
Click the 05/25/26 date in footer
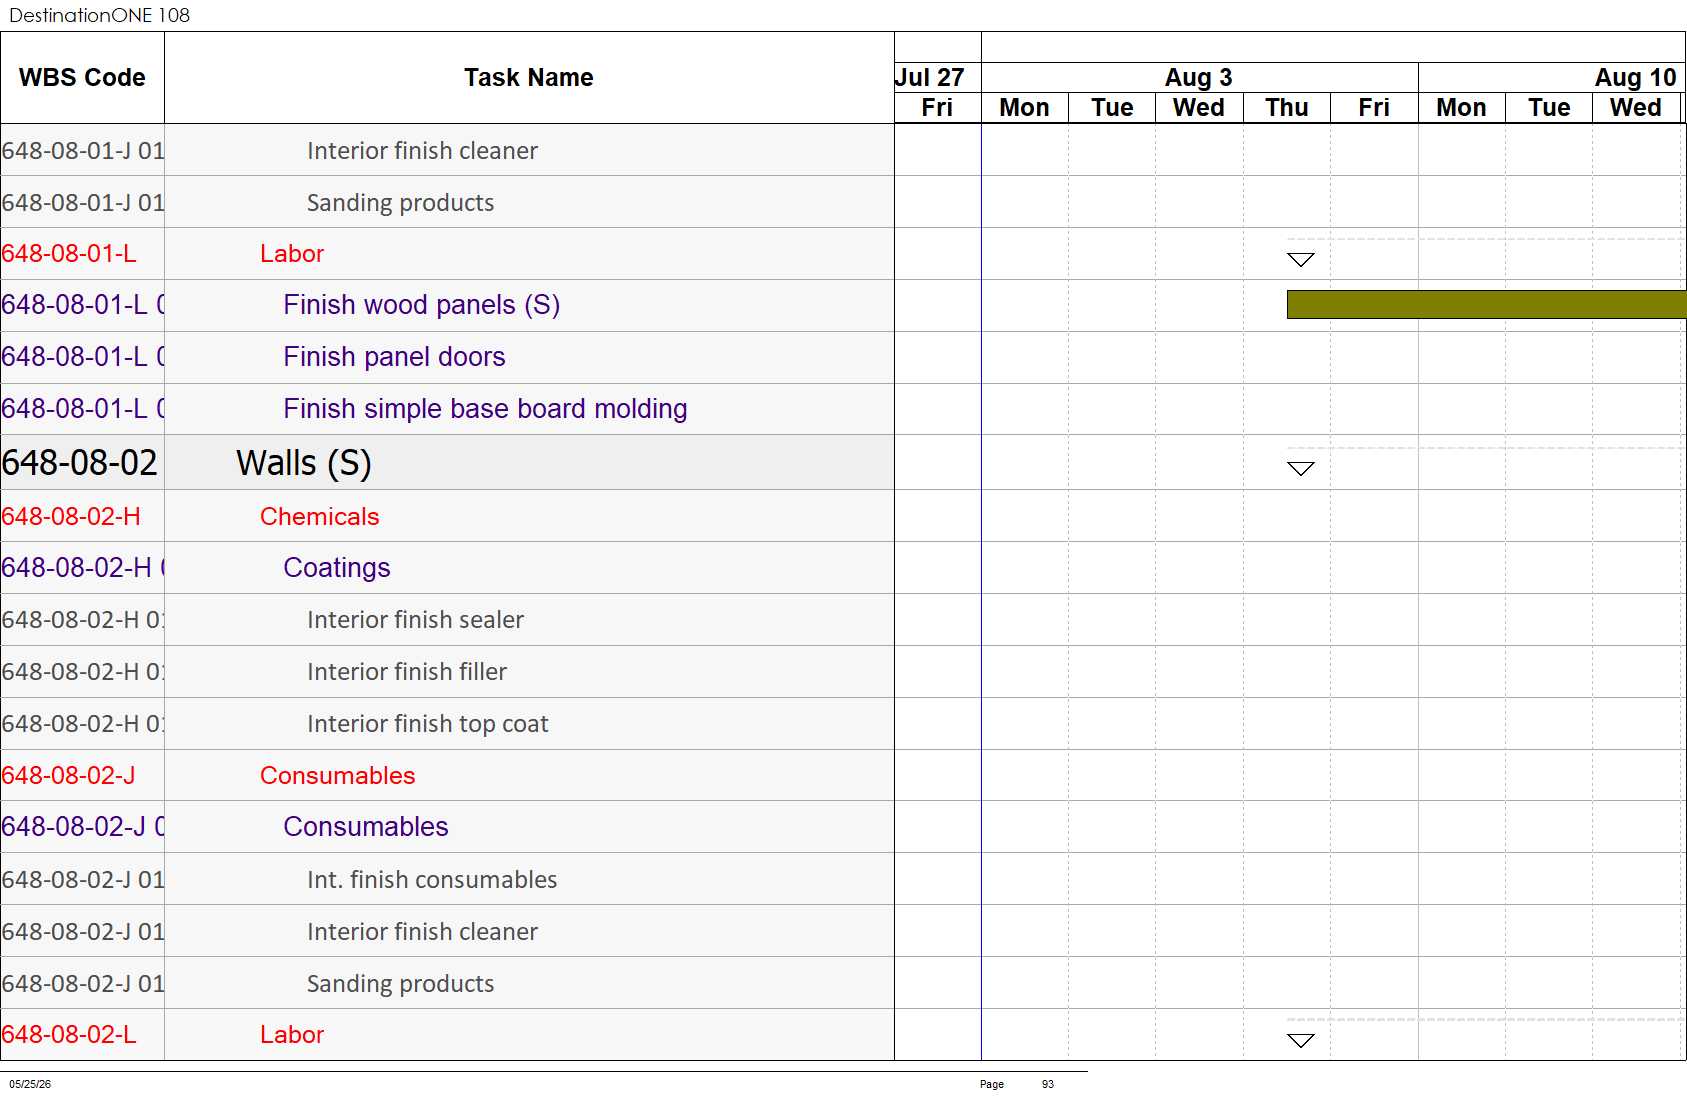point(30,1084)
